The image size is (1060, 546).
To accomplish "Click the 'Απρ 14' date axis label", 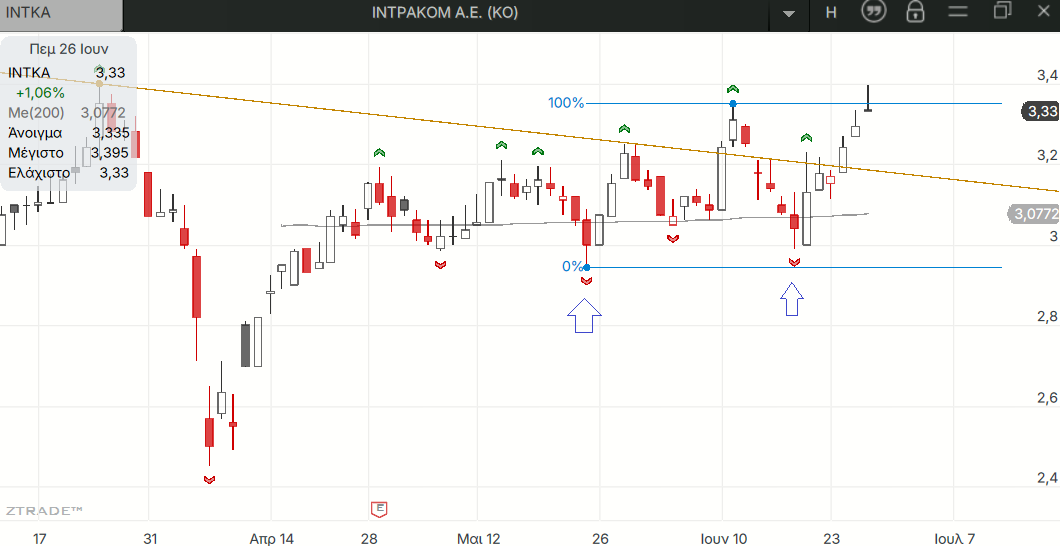I will click(272, 539).
